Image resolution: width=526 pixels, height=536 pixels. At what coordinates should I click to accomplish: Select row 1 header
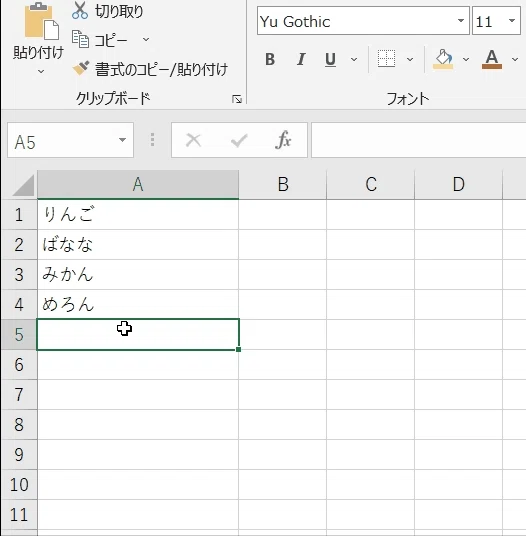click(19, 215)
